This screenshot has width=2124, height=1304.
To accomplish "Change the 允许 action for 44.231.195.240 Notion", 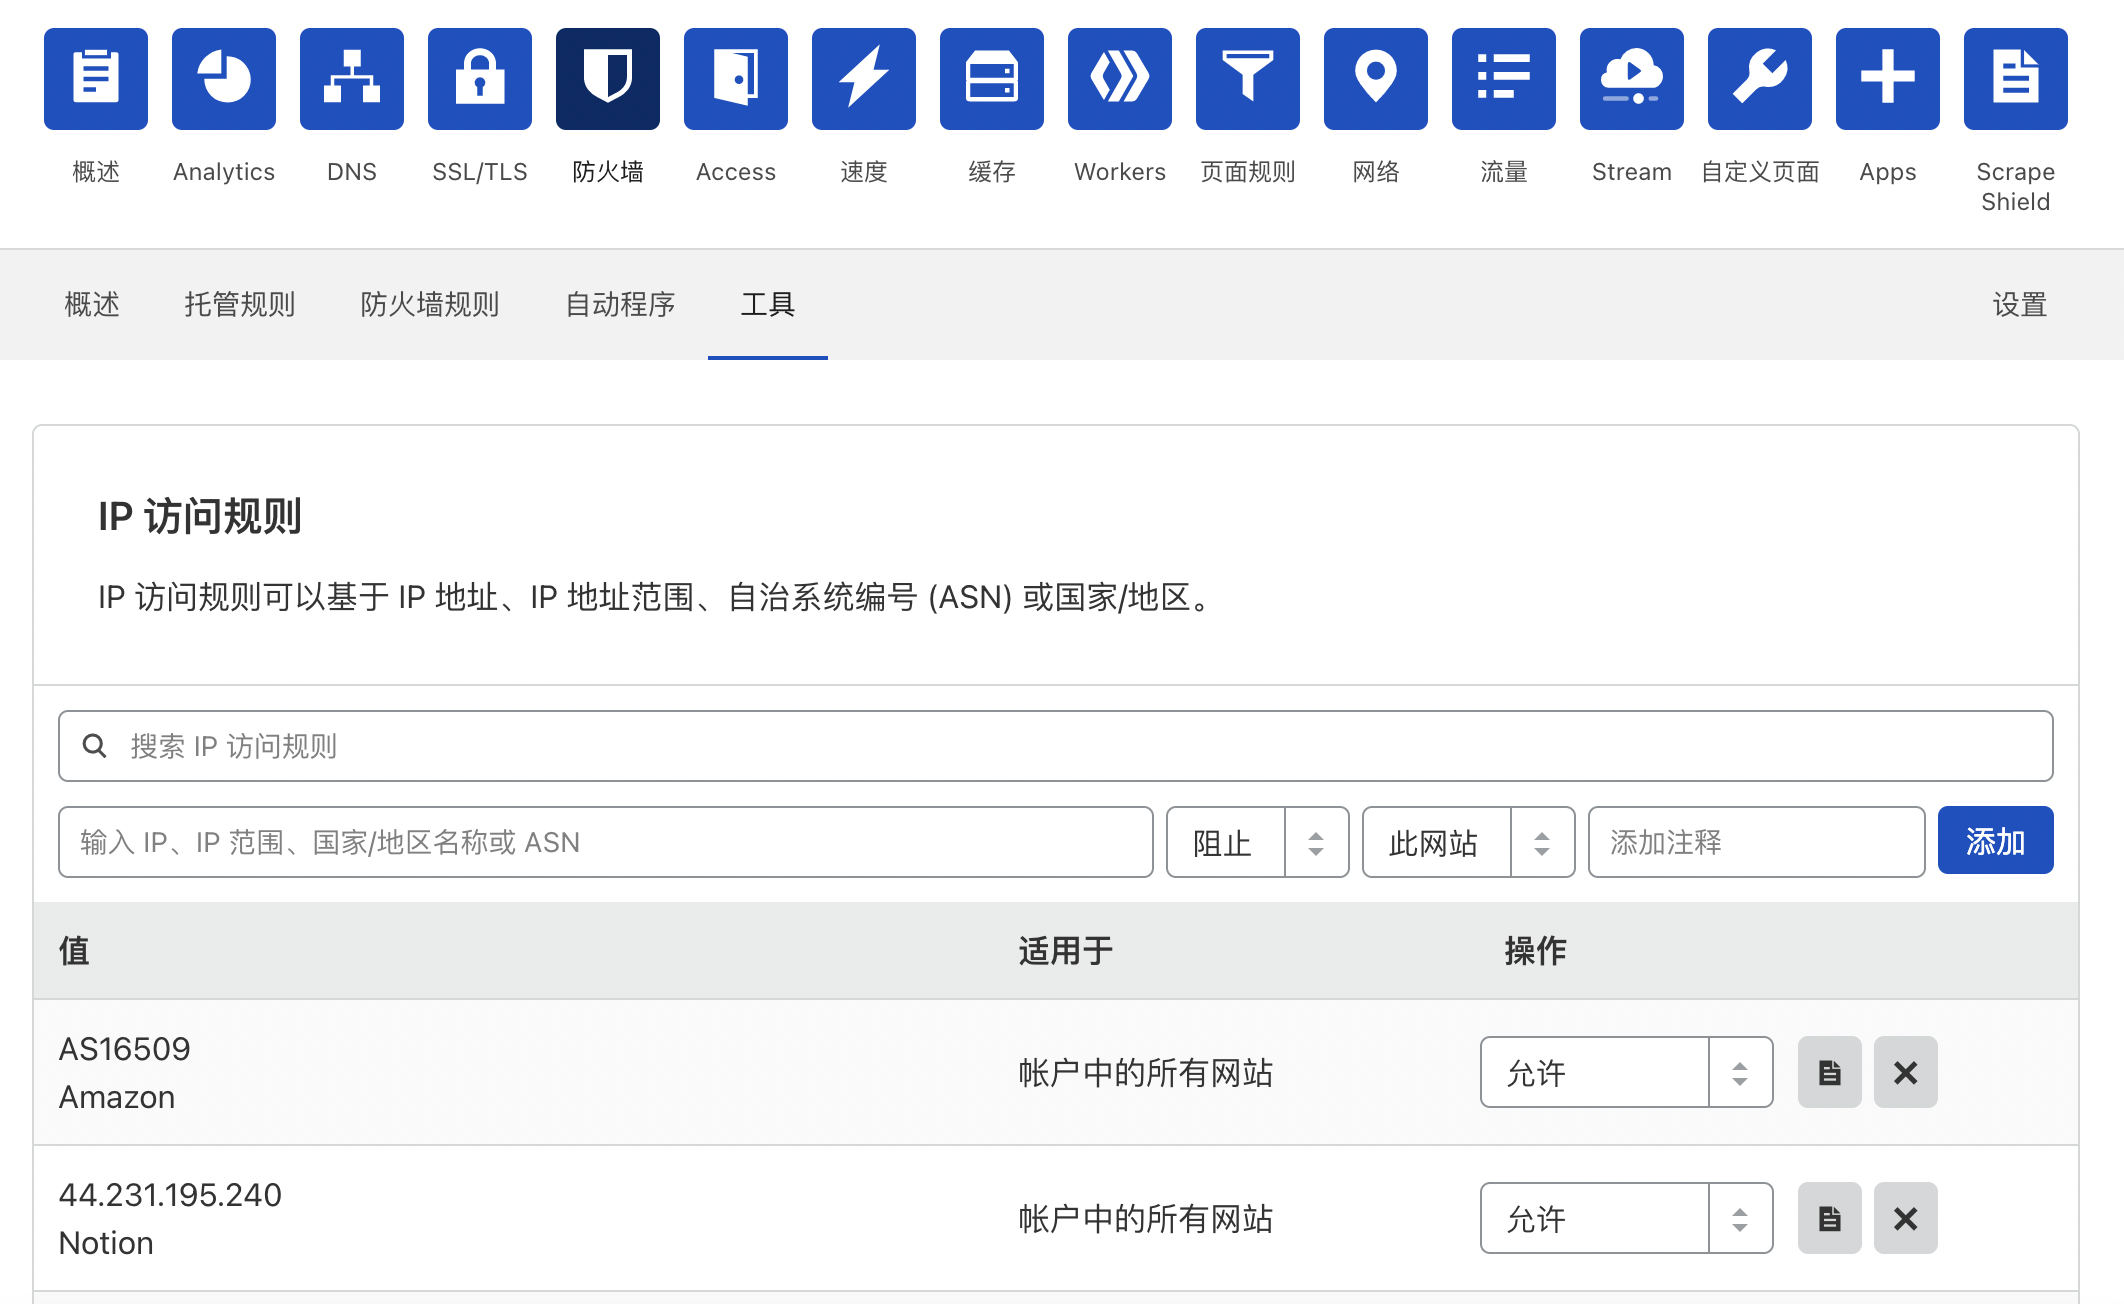I will pyautogui.click(x=1627, y=1218).
